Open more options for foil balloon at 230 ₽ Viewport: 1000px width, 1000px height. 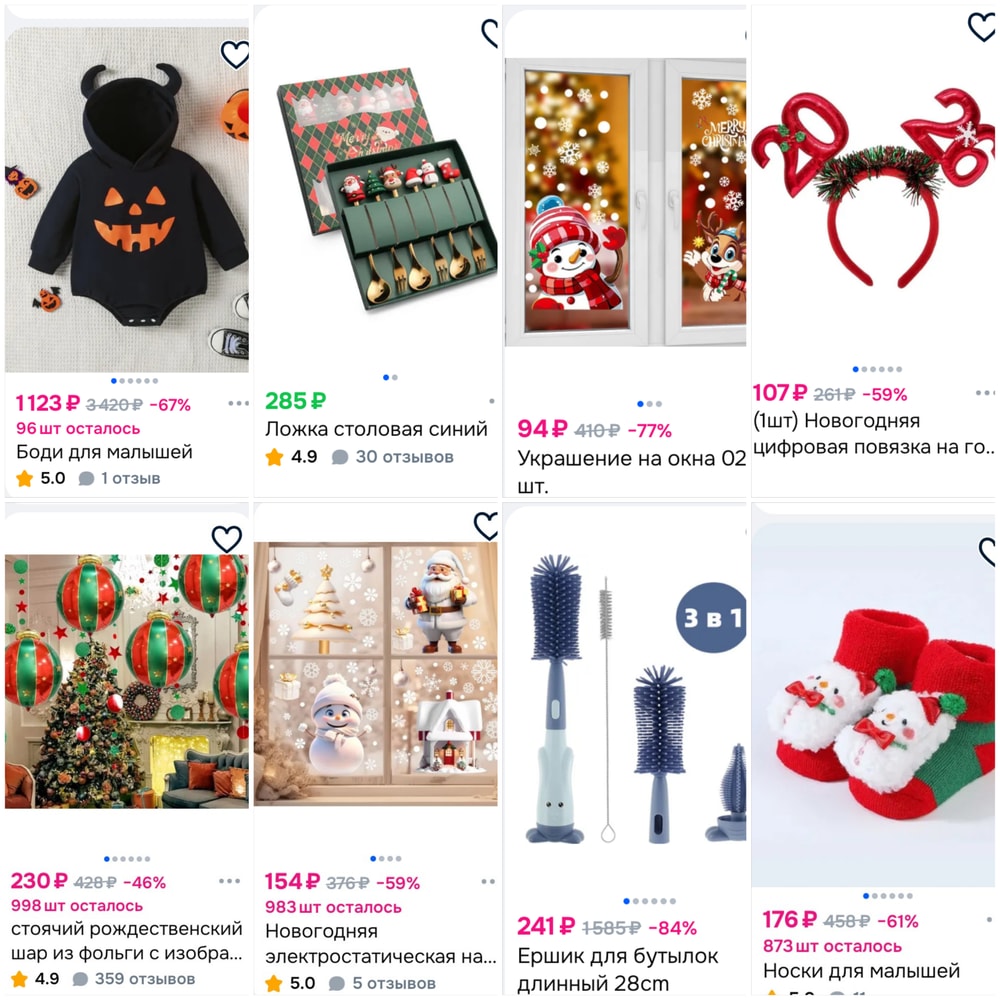pos(230,881)
